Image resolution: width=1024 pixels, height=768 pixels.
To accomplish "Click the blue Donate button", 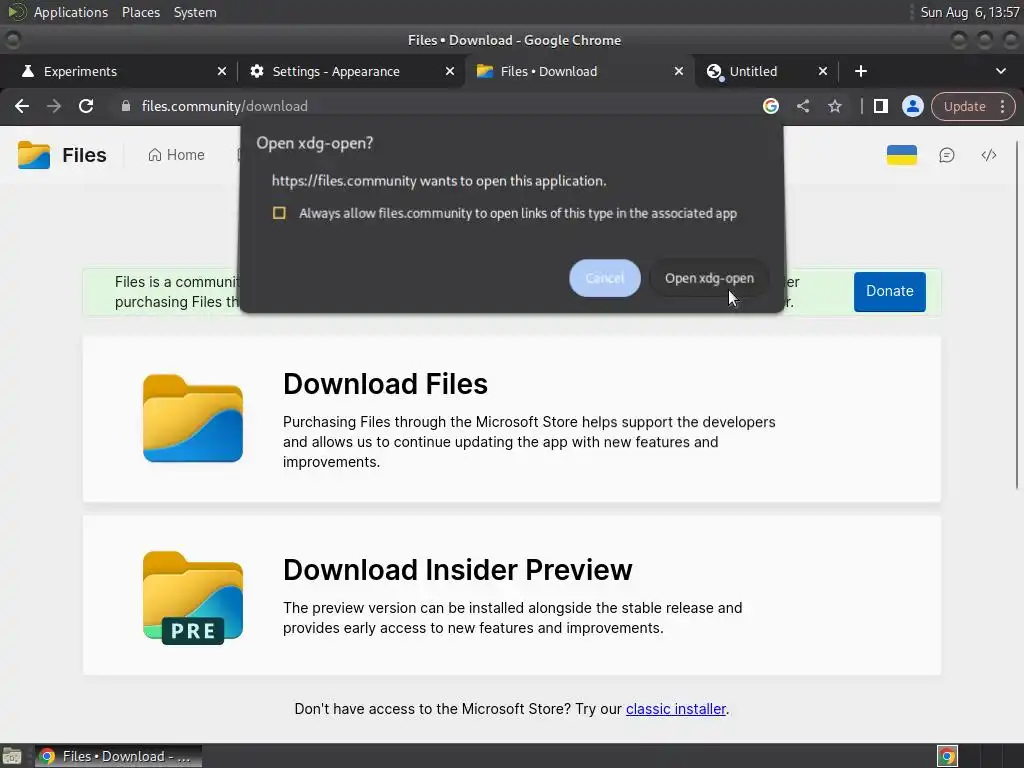I will tap(889, 291).
